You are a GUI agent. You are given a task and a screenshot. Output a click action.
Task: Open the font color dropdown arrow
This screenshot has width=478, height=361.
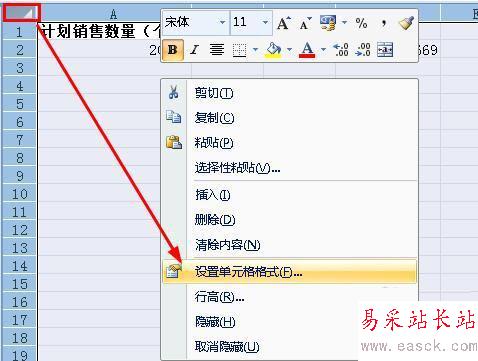pyautogui.click(x=323, y=50)
